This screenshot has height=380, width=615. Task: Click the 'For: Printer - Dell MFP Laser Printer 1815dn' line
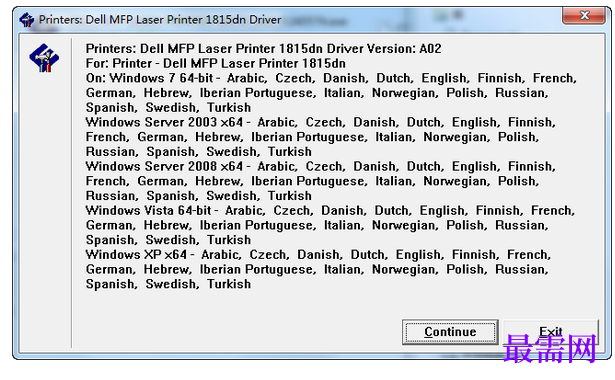click(216, 64)
